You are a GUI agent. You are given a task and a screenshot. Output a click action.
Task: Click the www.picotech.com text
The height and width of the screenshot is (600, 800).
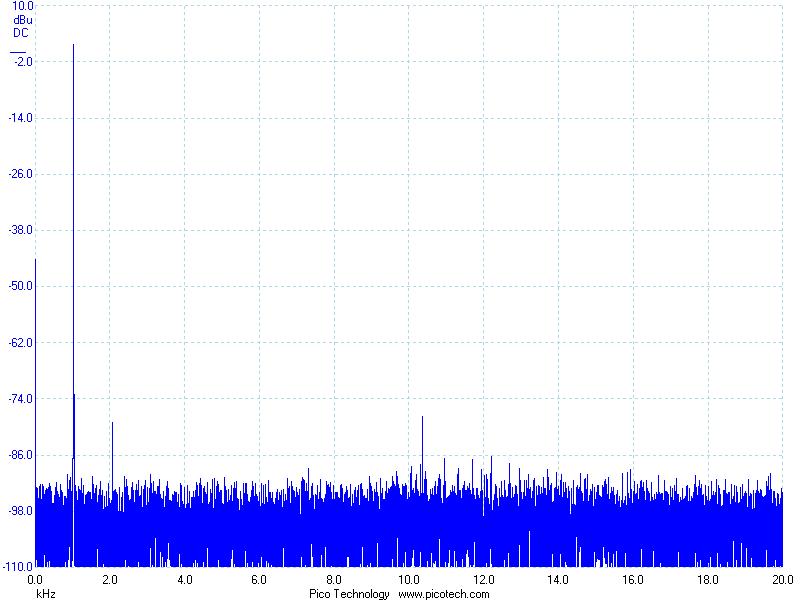(x=444, y=594)
